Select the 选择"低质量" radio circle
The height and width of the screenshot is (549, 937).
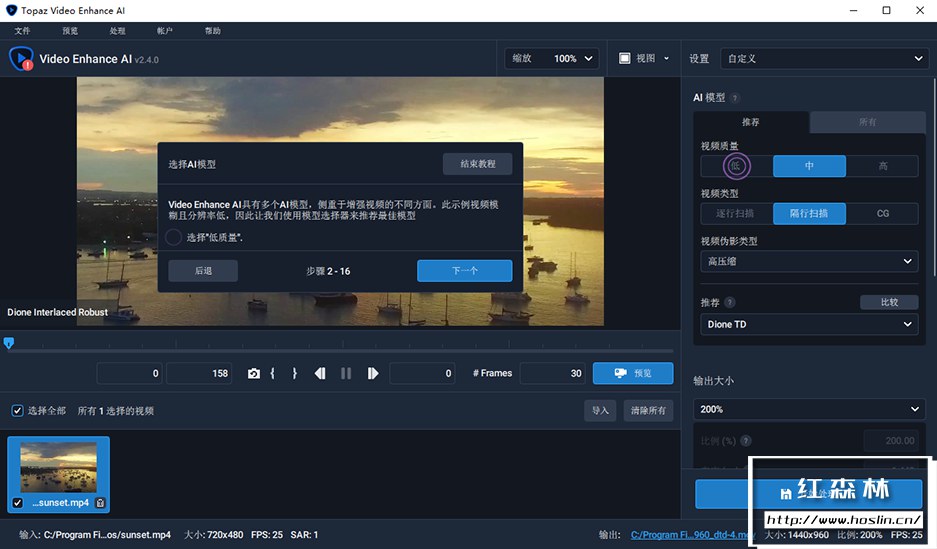[173, 237]
